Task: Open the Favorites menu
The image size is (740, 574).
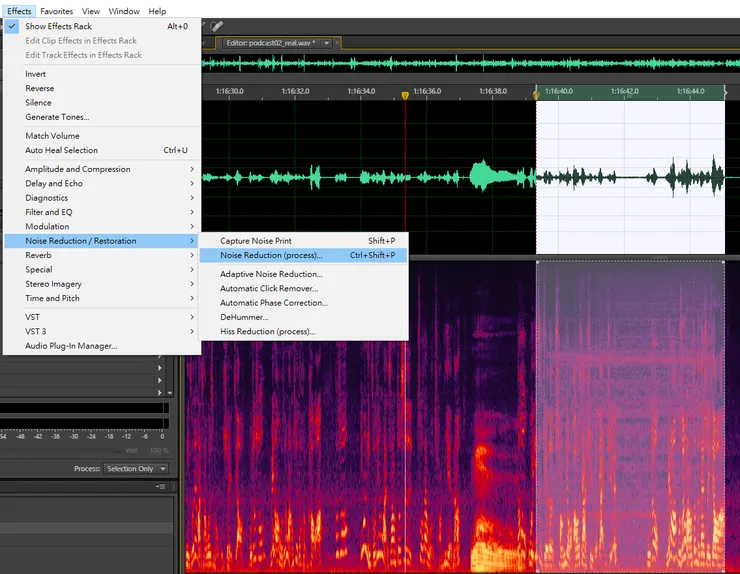Action: click(56, 11)
